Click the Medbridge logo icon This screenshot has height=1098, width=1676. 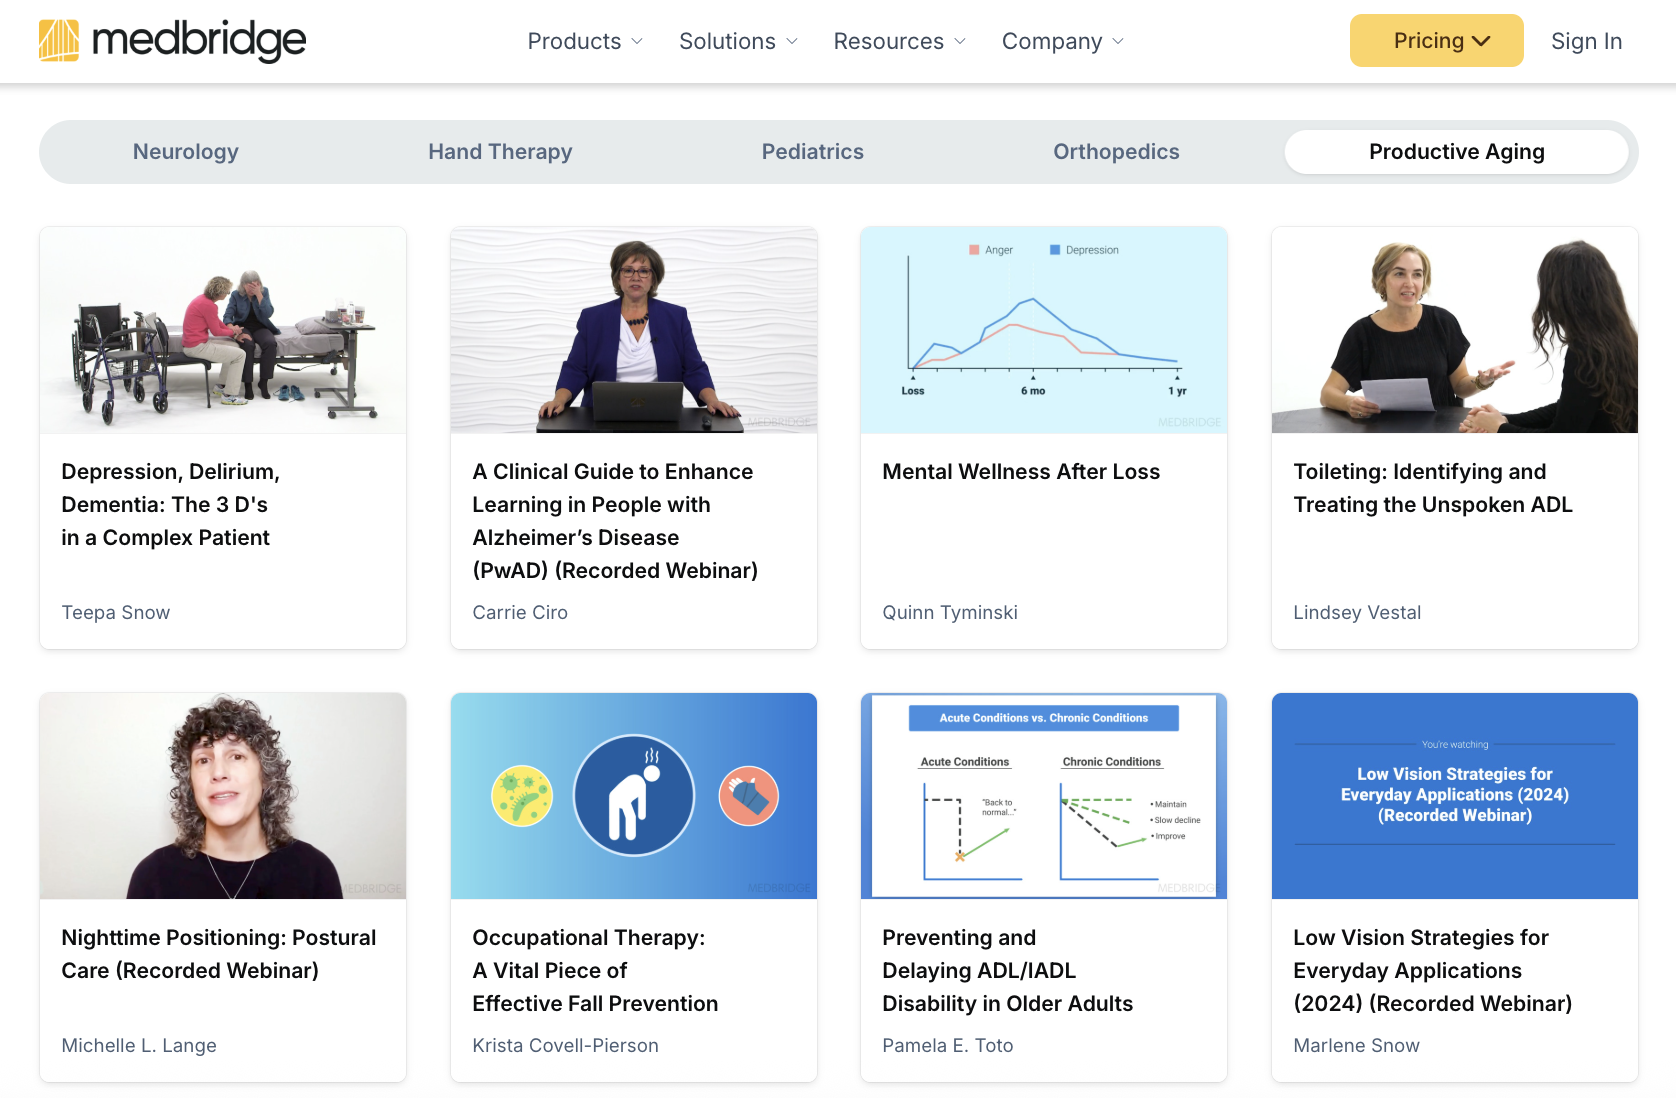(x=59, y=40)
